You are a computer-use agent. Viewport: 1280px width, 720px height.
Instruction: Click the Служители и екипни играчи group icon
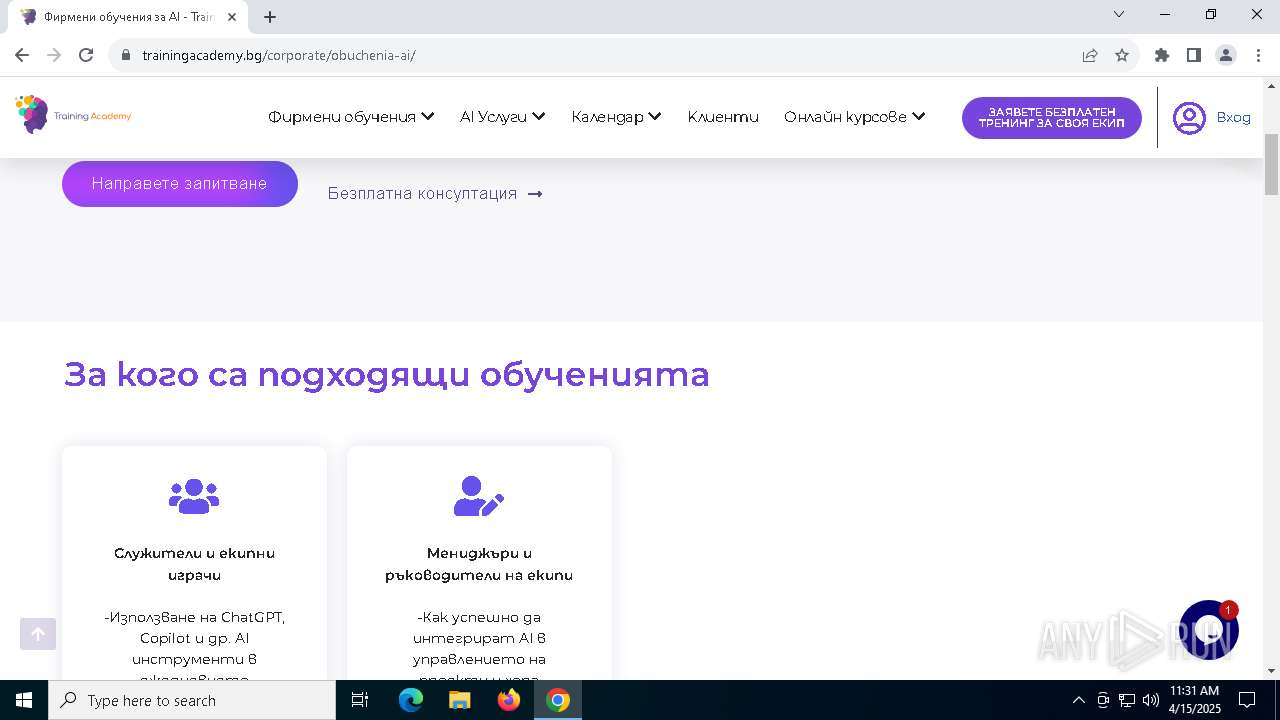[x=194, y=496]
